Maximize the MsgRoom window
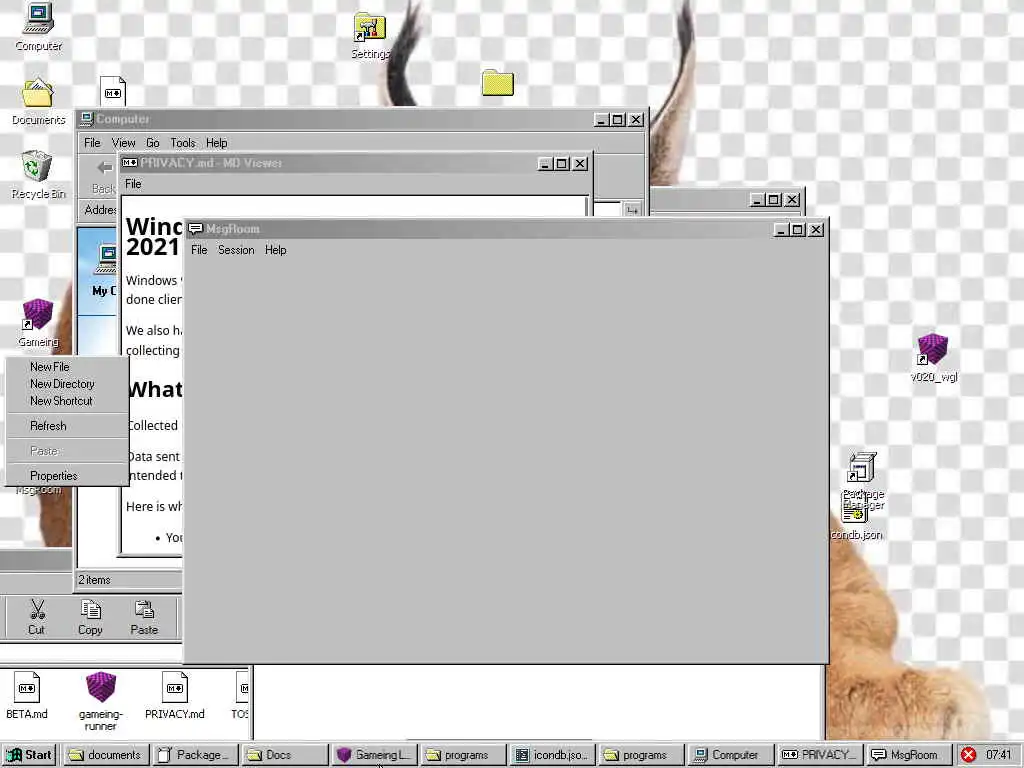This screenshot has height=768, width=1024. (797, 230)
